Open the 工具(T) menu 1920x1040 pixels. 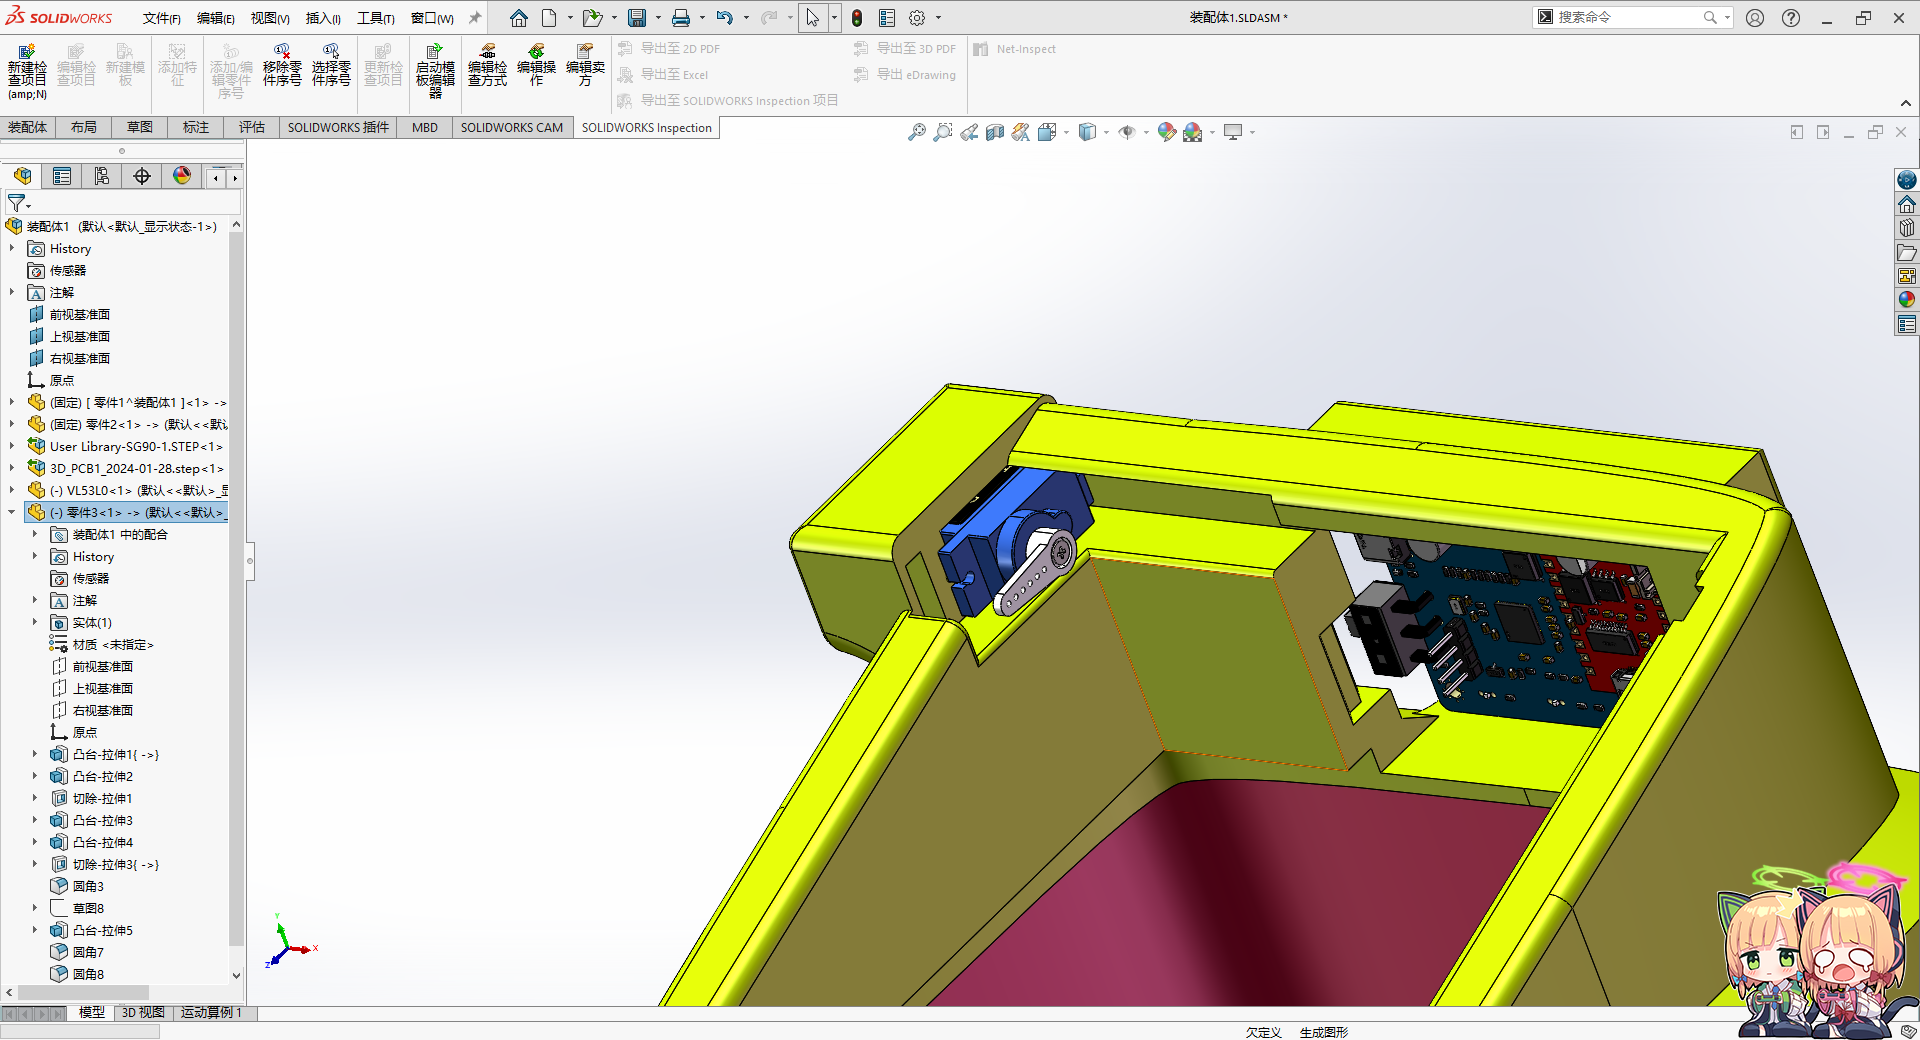click(x=375, y=18)
